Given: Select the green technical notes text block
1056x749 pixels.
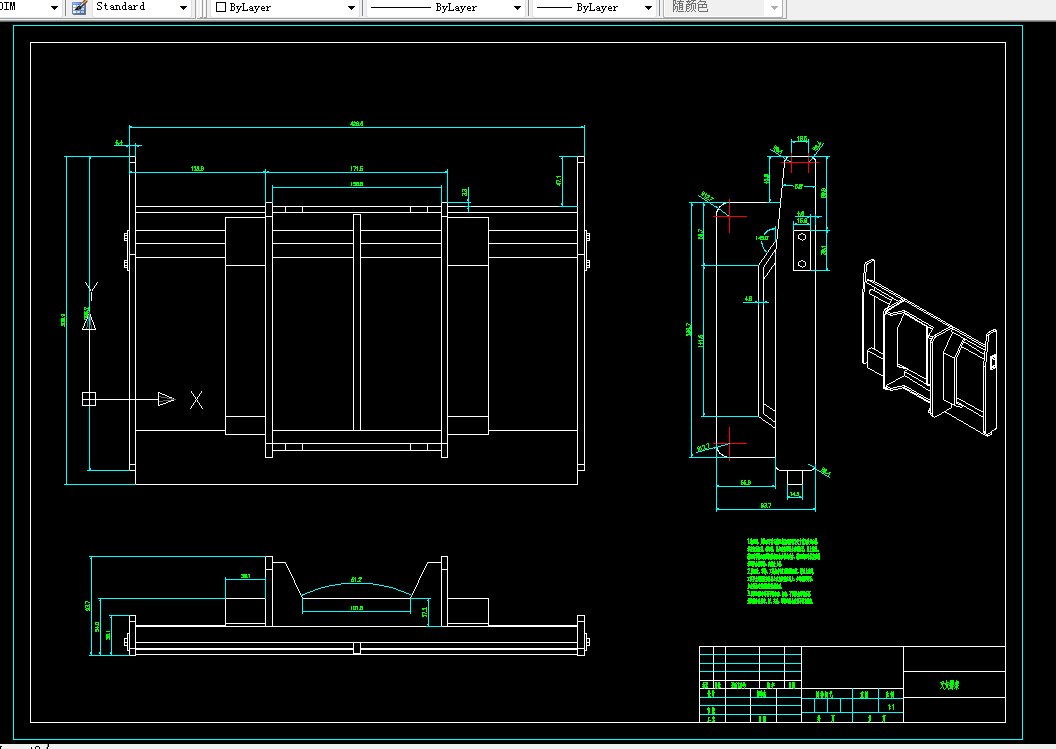Looking at the screenshot, I should point(783,571).
